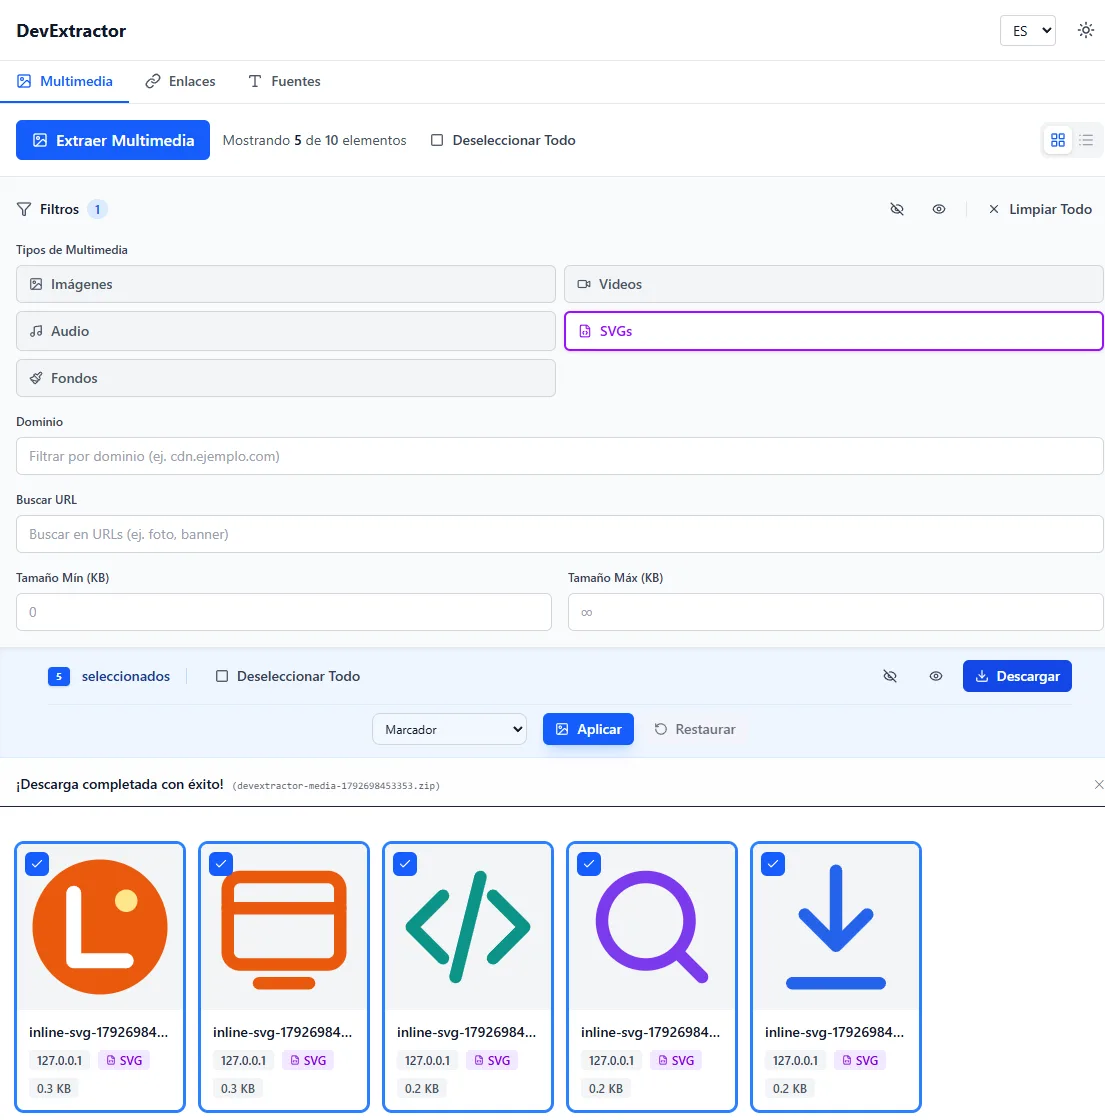
Task: Focus the Dominio filter input field
Action: tap(560, 456)
